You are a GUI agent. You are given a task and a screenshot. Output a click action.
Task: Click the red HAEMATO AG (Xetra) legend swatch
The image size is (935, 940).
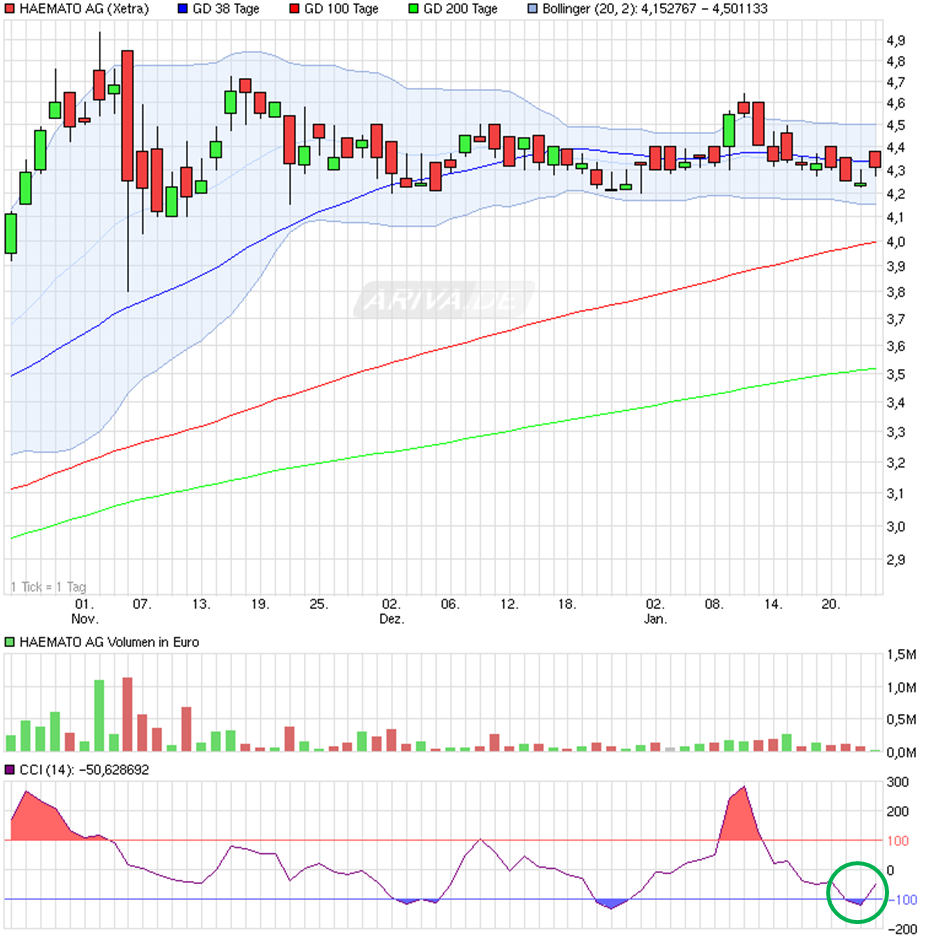10,8
